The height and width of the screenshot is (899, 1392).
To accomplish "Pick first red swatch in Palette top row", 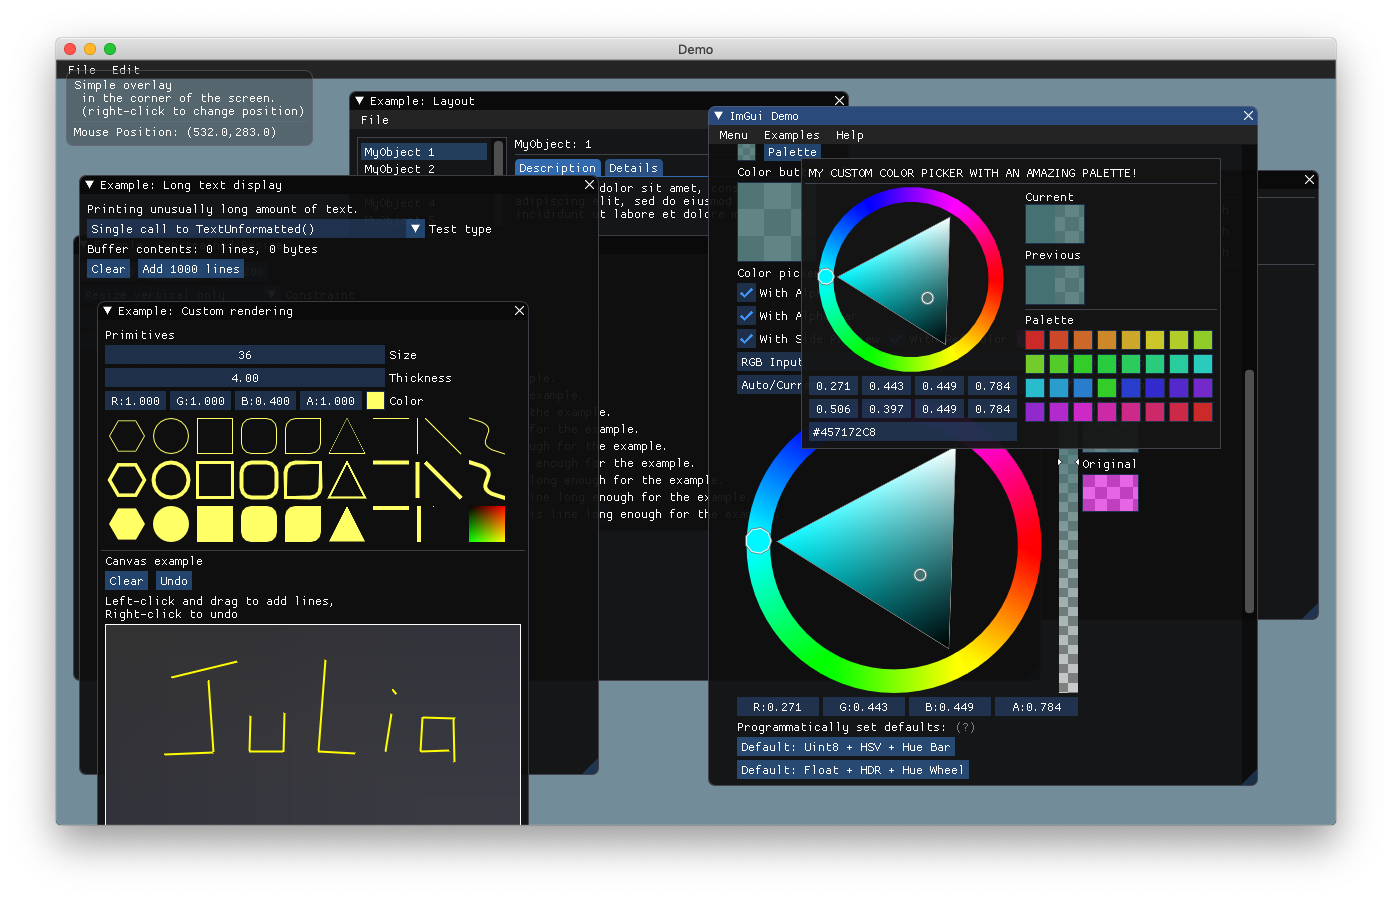I will (1035, 340).
